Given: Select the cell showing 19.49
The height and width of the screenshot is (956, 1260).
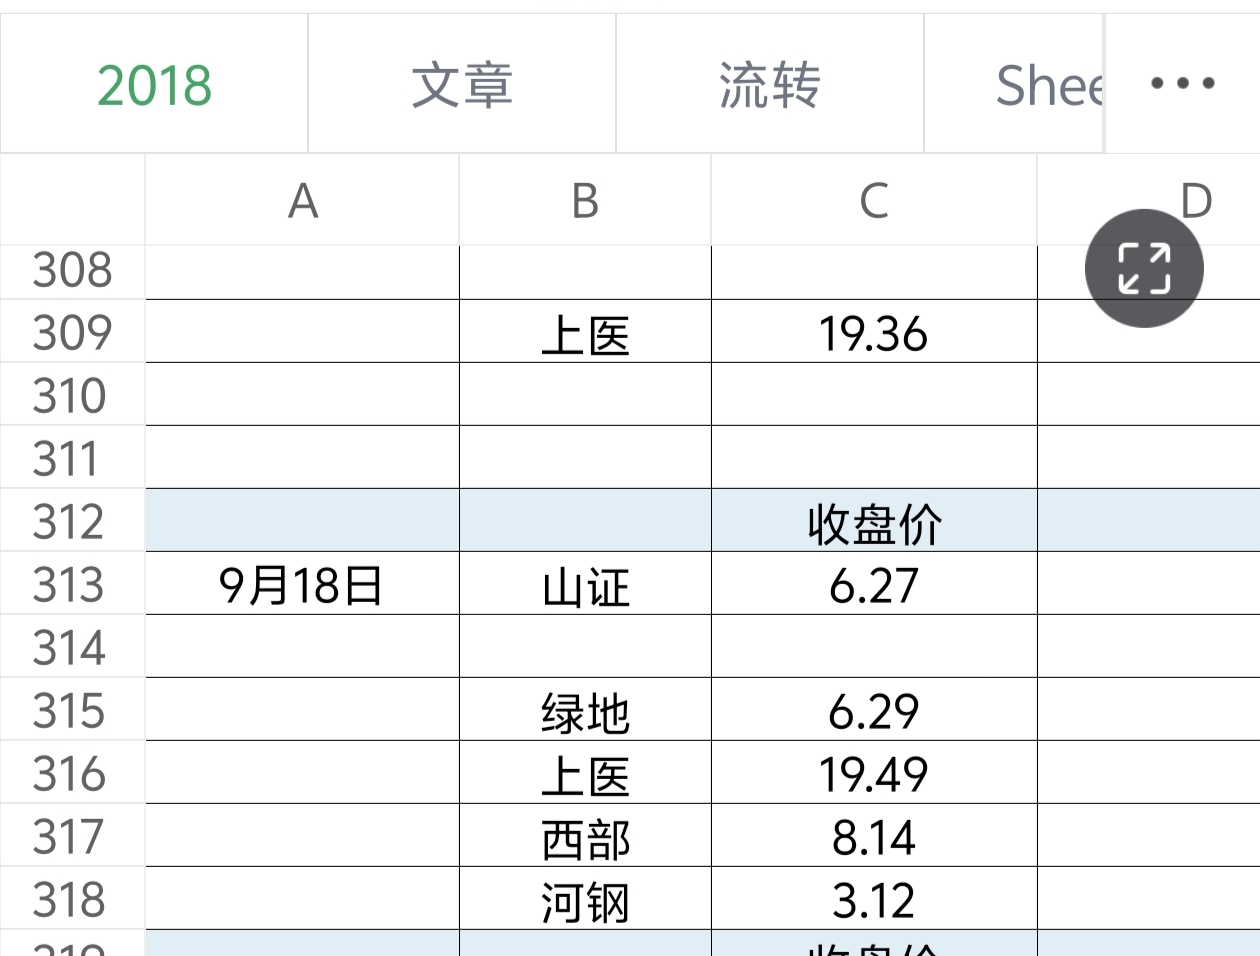Looking at the screenshot, I should pos(874,773).
